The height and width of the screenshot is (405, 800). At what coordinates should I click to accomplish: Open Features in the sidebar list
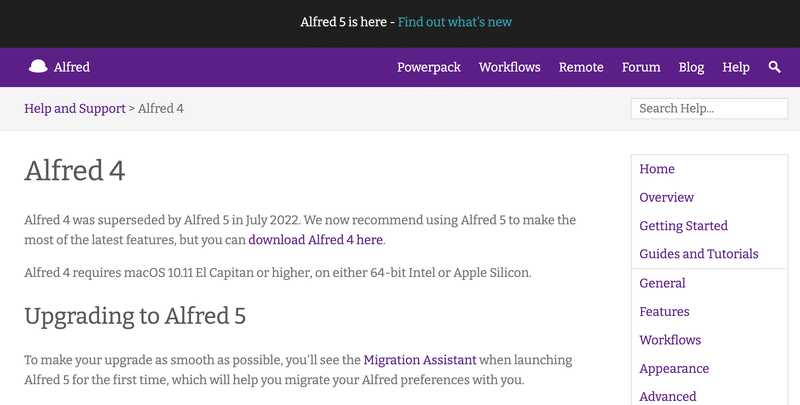(x=664, y=311)
